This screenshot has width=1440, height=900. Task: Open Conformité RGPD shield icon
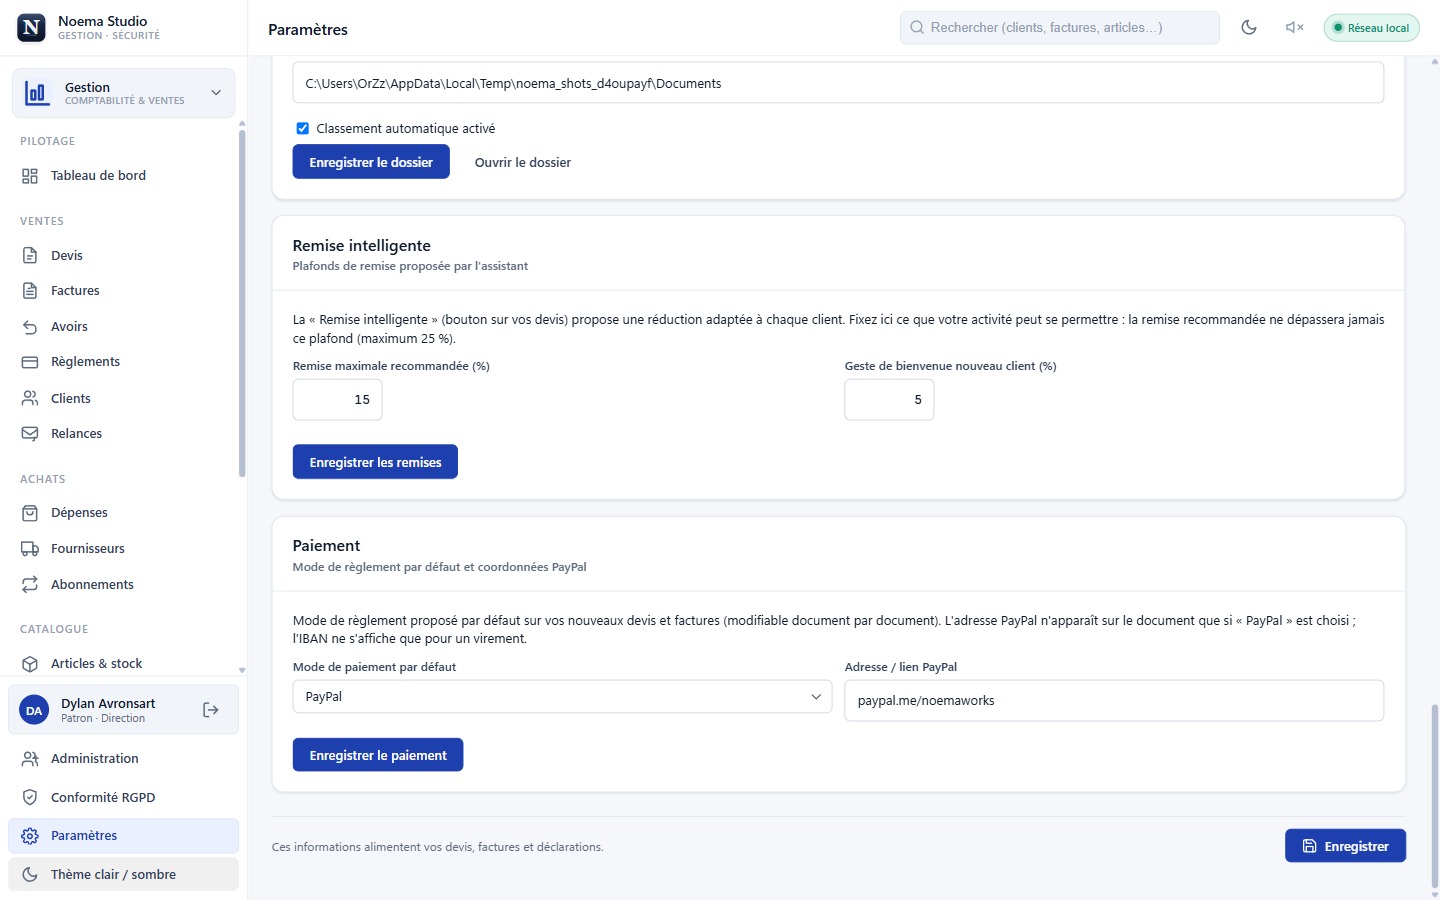tap(30, 798)
